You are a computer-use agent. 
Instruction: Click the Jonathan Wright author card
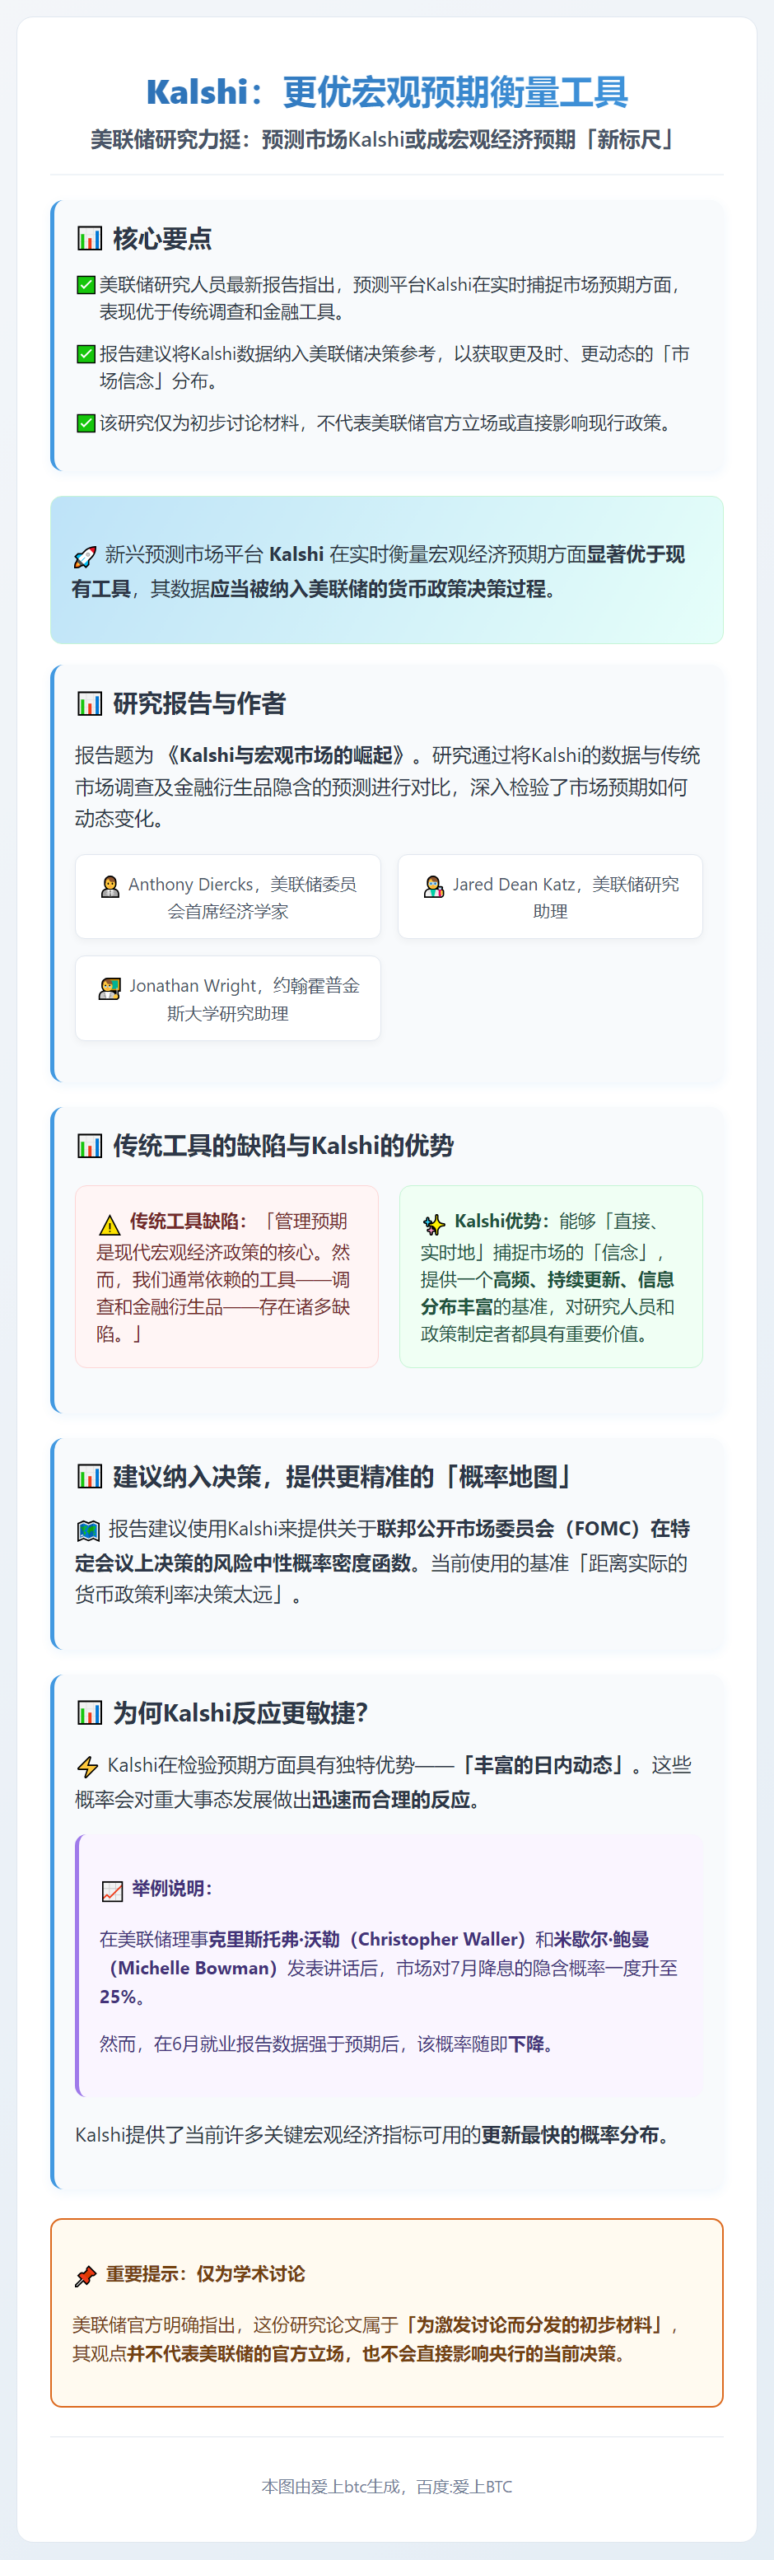[x=228, y=999]
